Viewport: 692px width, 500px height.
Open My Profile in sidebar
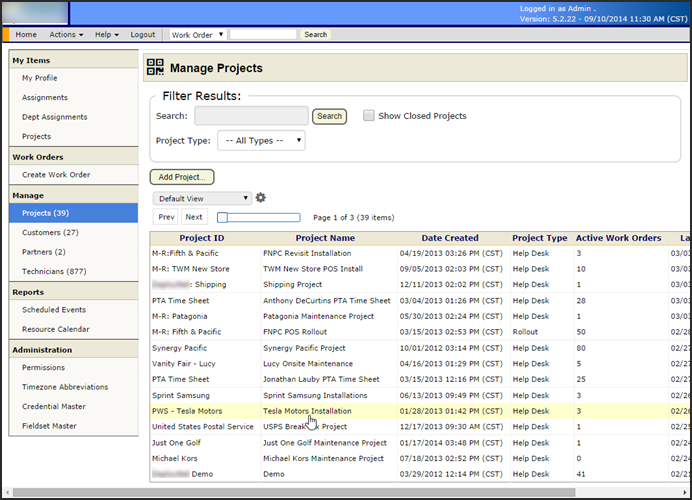[40, 78]
